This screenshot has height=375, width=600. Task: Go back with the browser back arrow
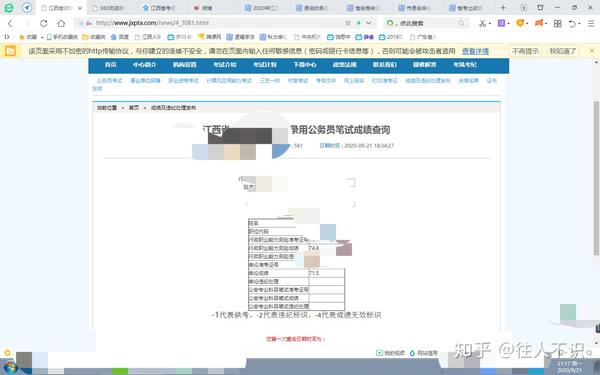(10, 23)
